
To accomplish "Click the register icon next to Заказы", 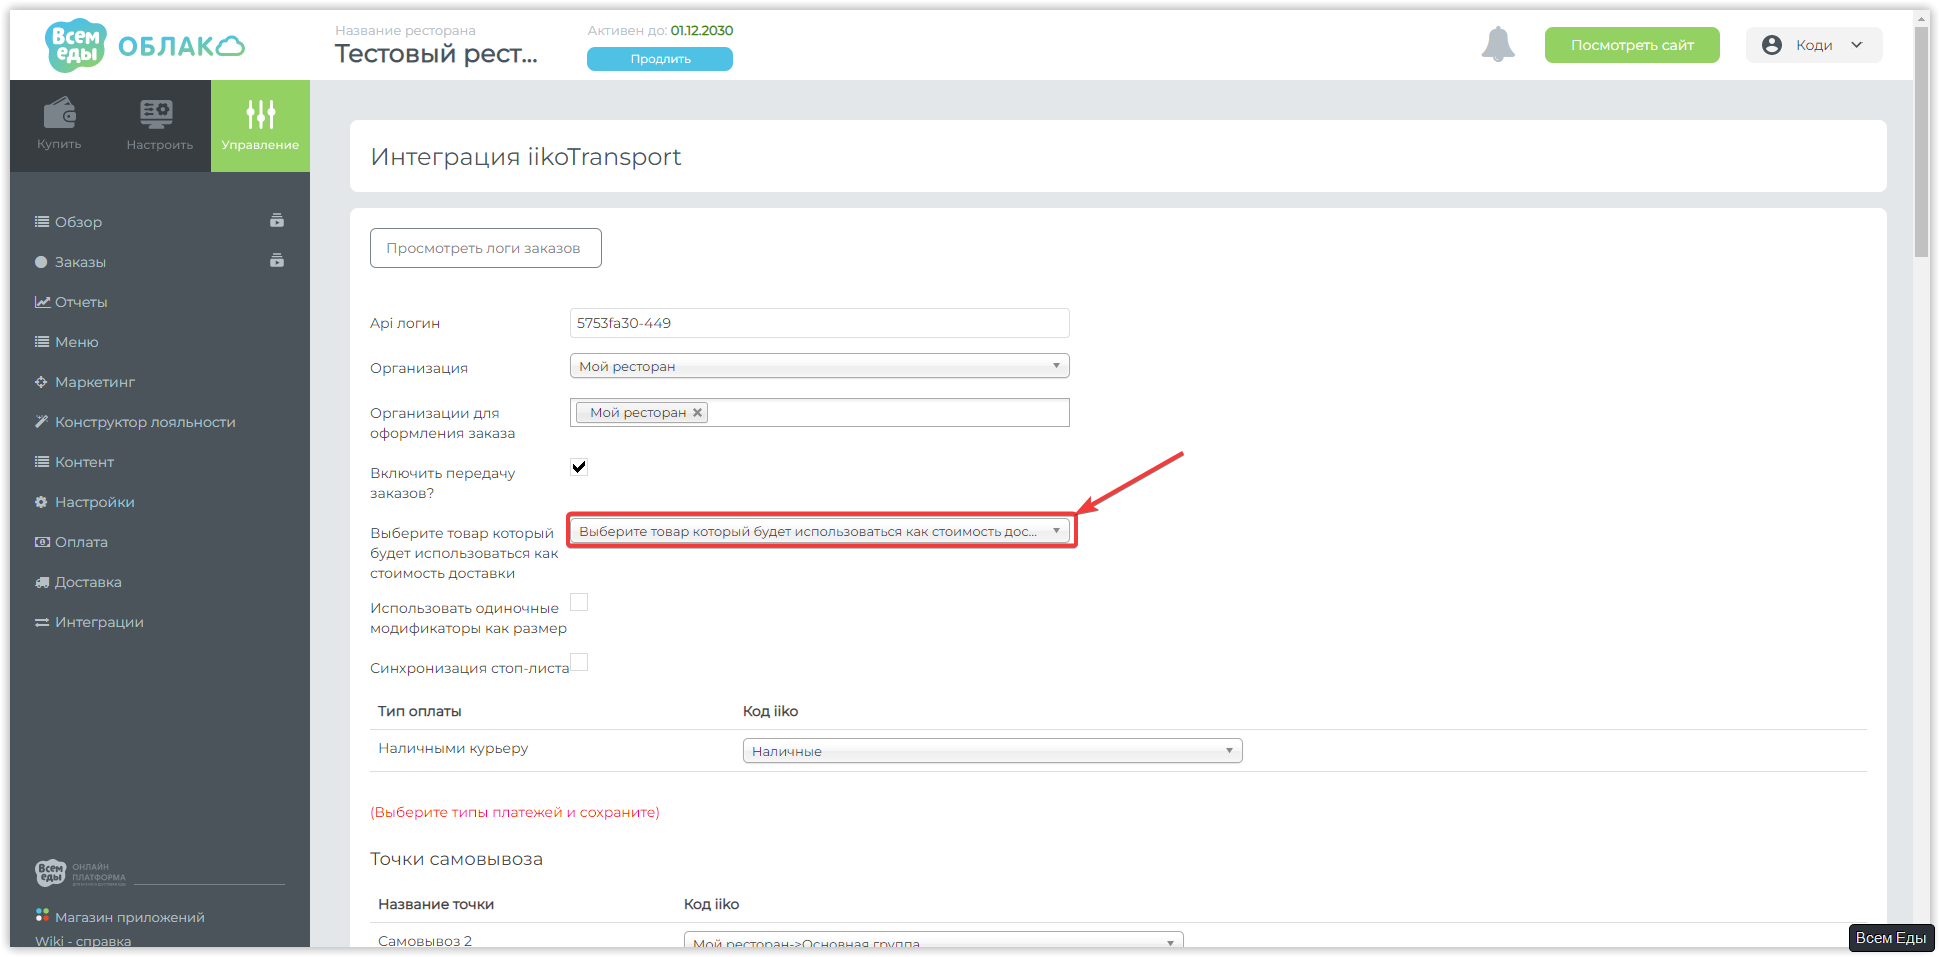I will pos(277,261).
